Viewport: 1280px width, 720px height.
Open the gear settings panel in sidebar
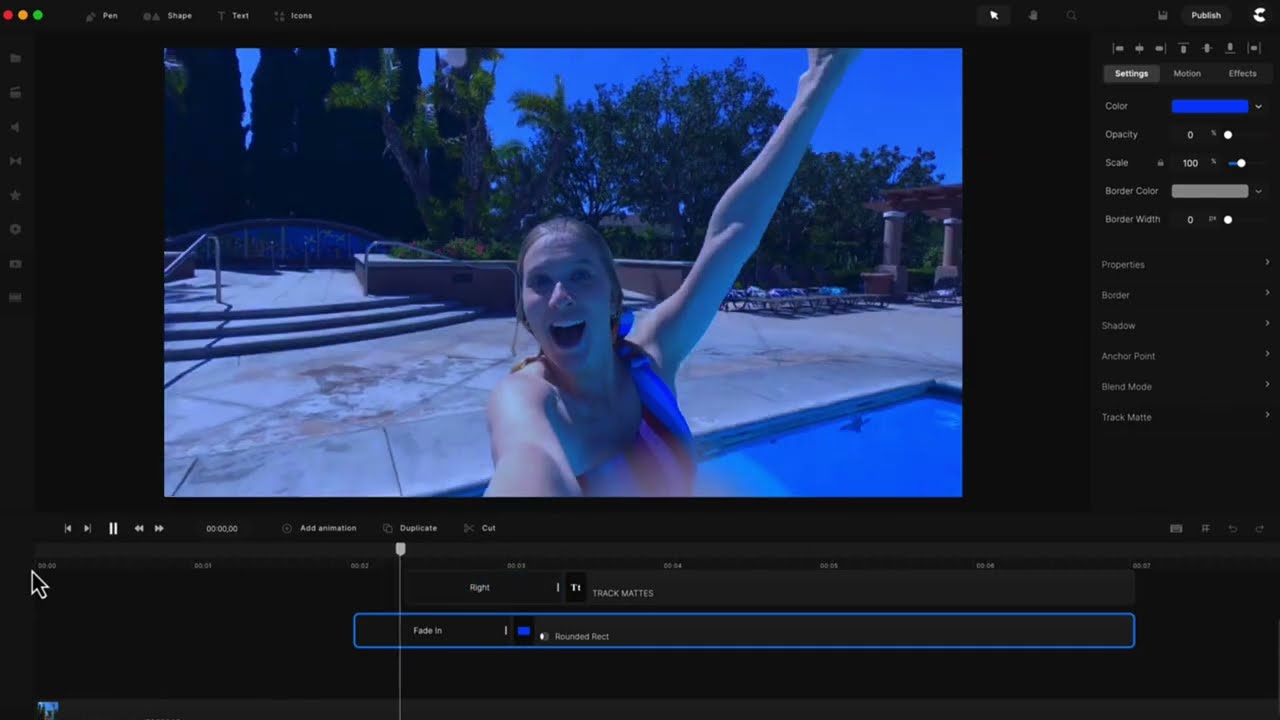point(15,229)
